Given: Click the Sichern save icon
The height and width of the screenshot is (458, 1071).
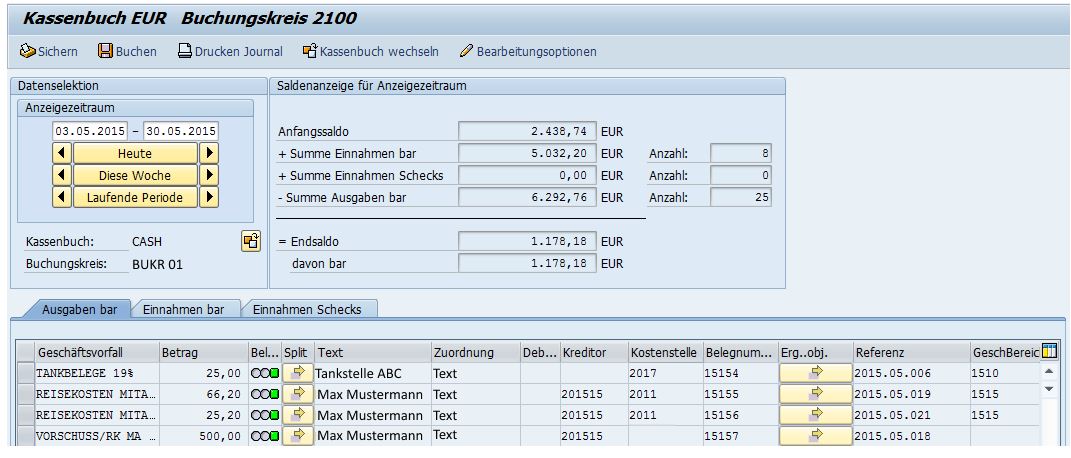Looking at the screenshot, I should (x=28, y=51).
